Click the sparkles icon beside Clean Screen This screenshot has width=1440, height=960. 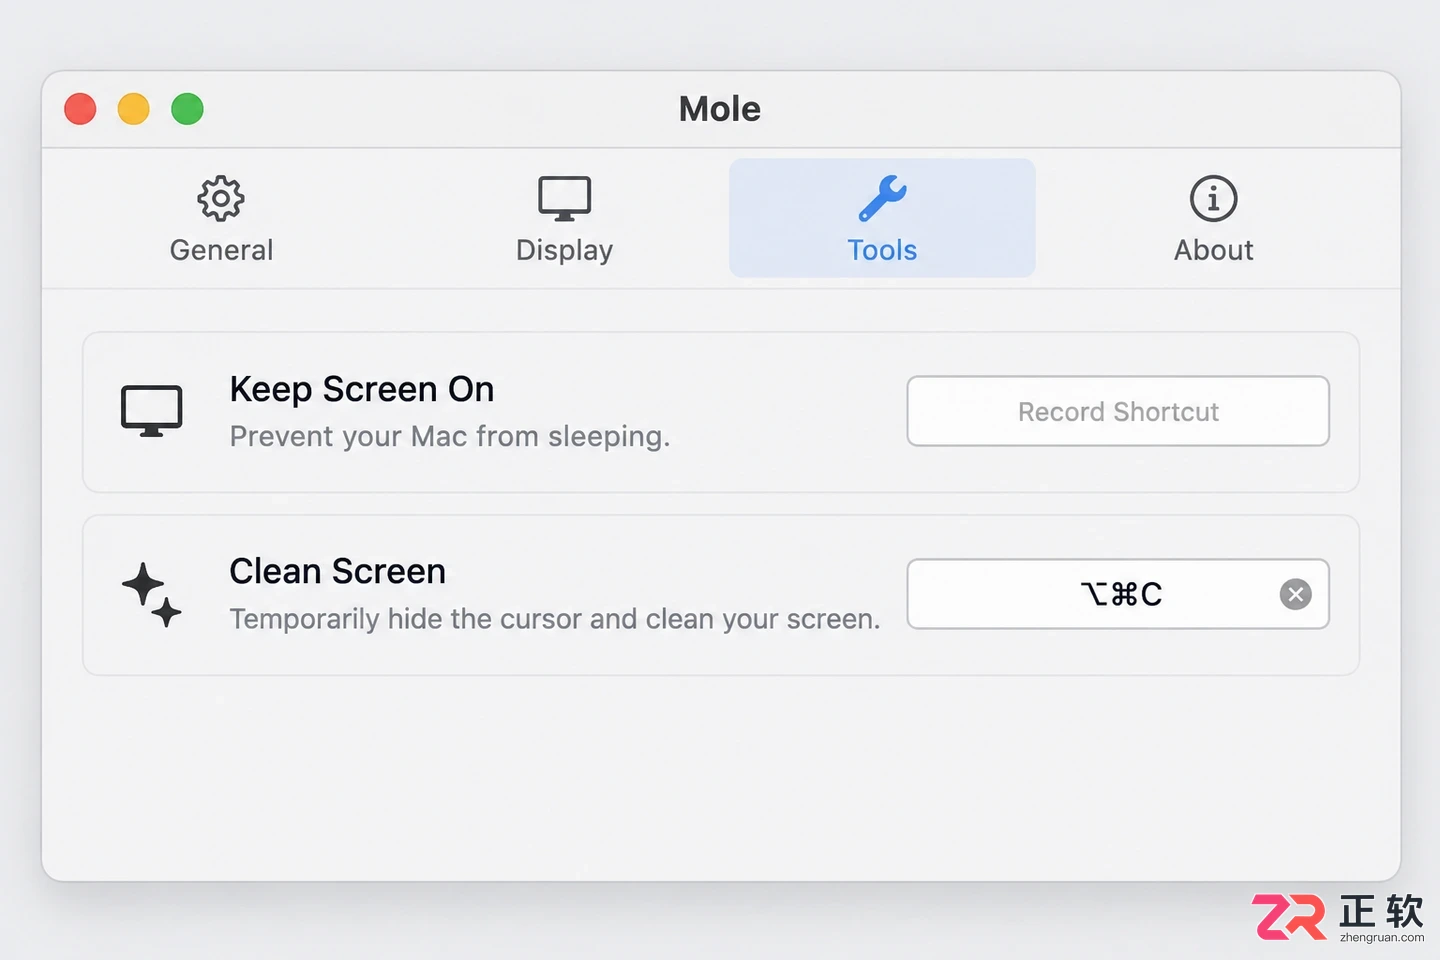(152, 594)
